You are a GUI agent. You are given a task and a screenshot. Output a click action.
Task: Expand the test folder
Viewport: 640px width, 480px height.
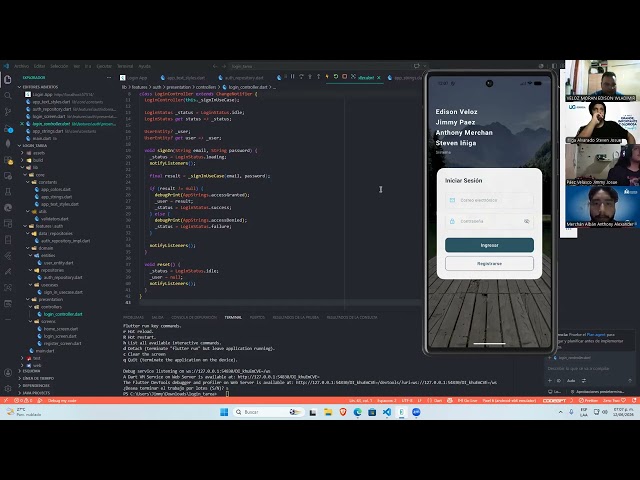(x=37, y=358)
